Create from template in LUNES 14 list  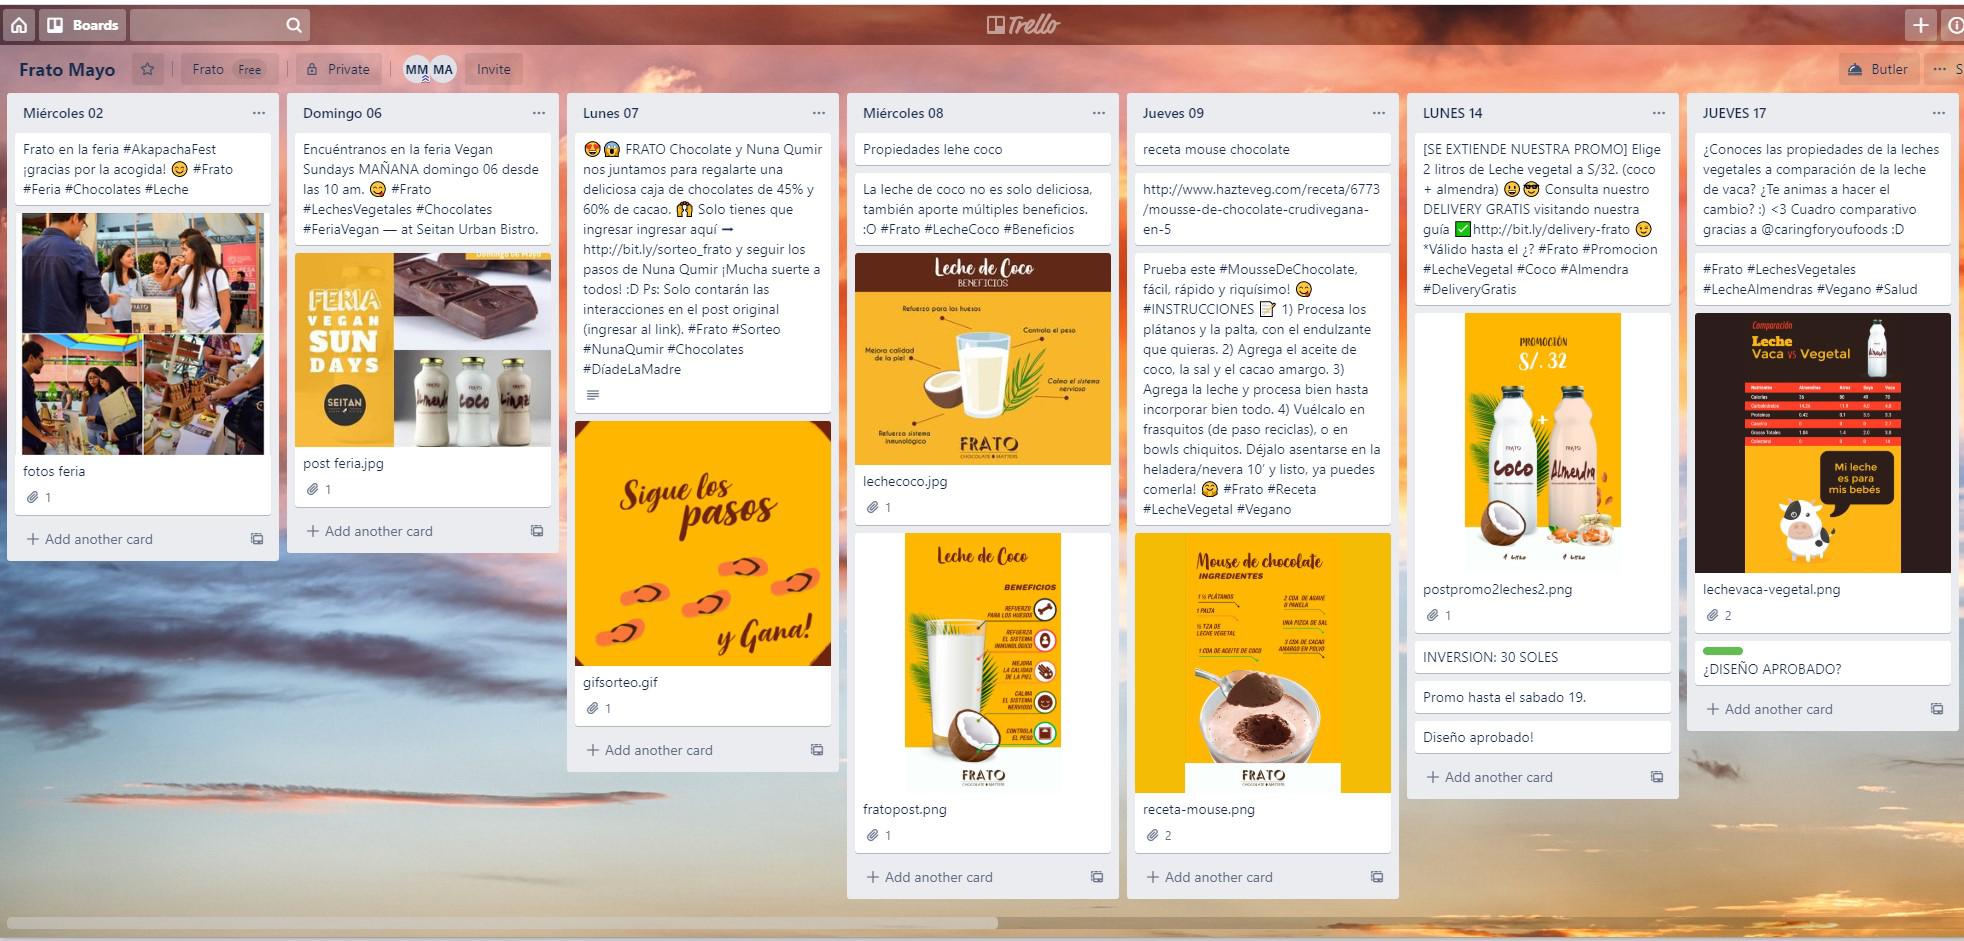click(x=1657, y=777)
